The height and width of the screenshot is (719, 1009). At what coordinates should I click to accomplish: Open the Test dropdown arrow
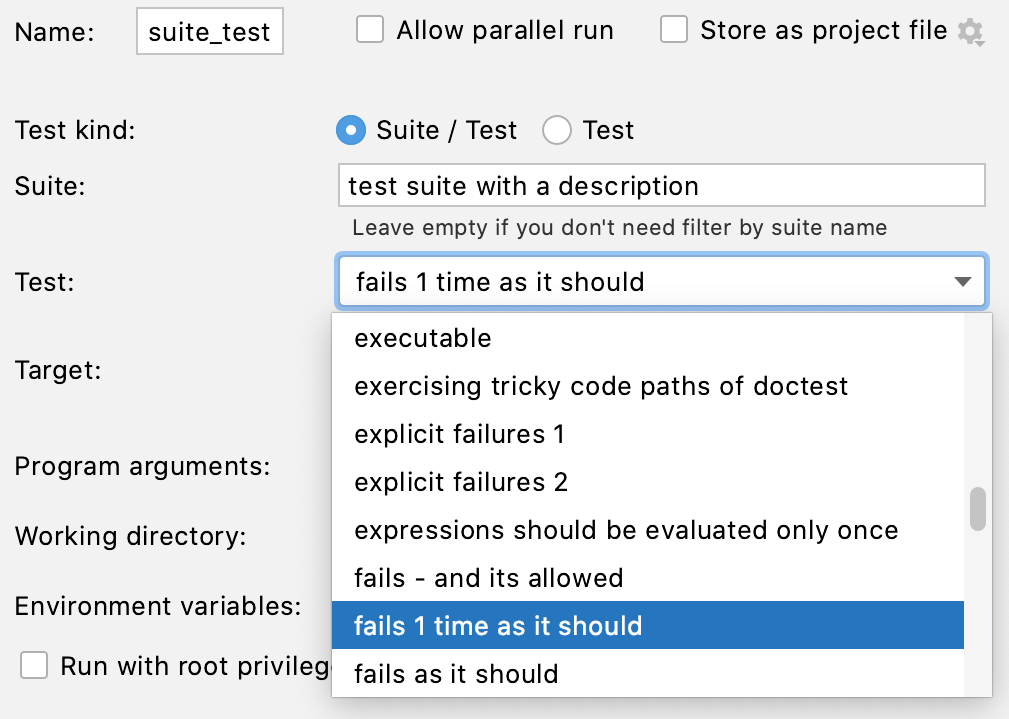tap(962, 281)
